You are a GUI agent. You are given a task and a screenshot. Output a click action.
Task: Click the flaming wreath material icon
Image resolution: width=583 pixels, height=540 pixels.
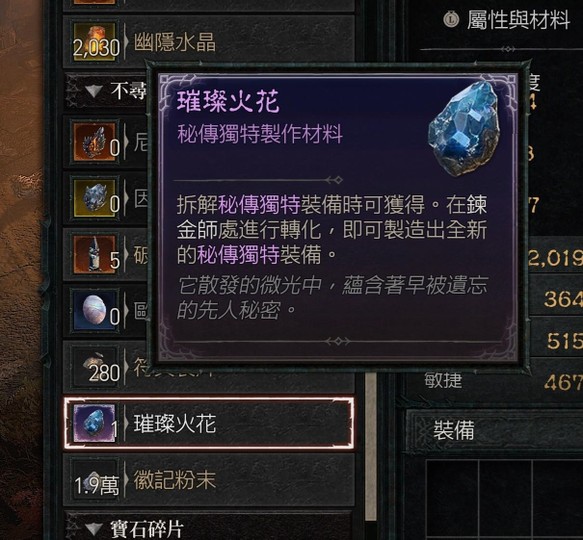tap(94, 141)
